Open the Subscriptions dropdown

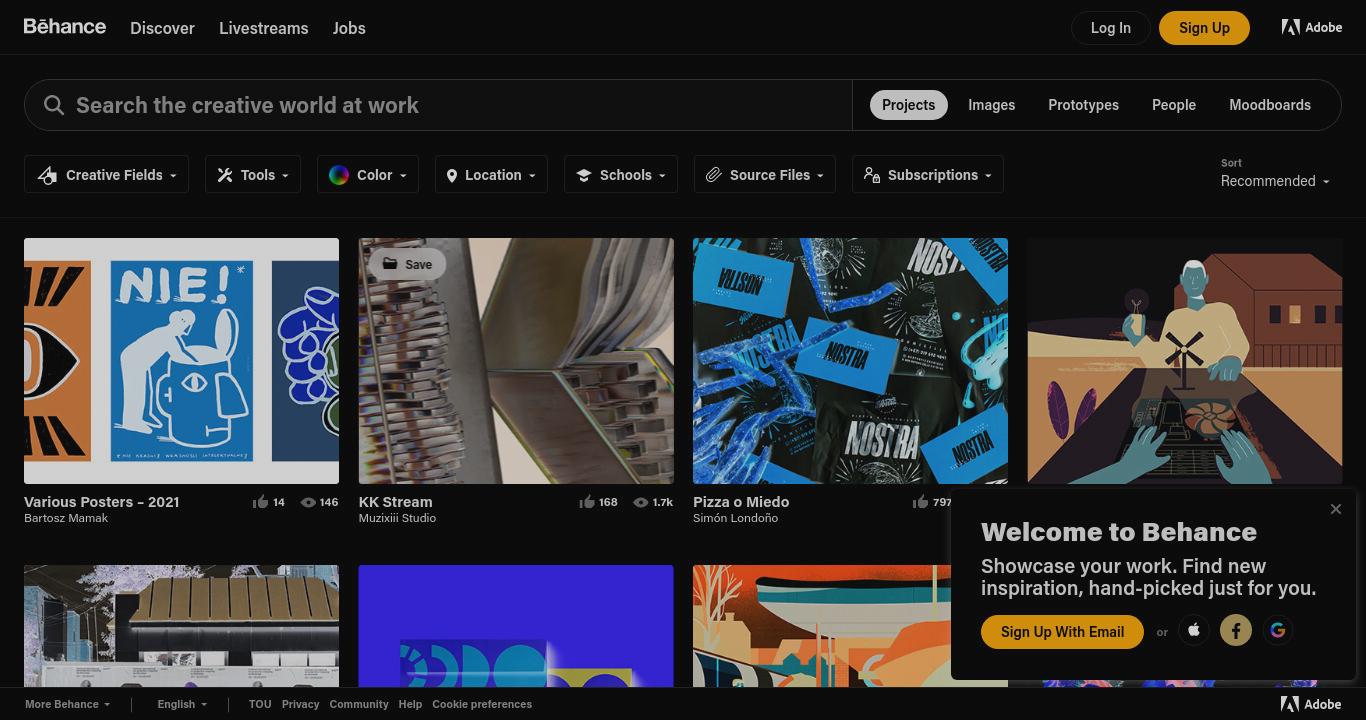point(928,175)
